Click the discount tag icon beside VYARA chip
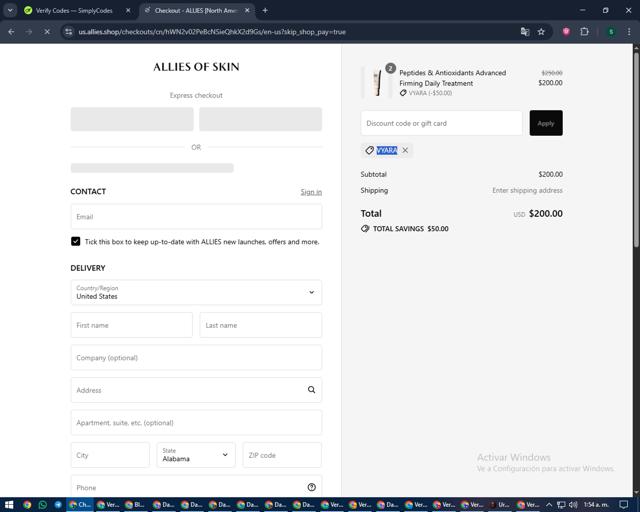The width and height of the screenshot is (640, 512). pos(369,150)
